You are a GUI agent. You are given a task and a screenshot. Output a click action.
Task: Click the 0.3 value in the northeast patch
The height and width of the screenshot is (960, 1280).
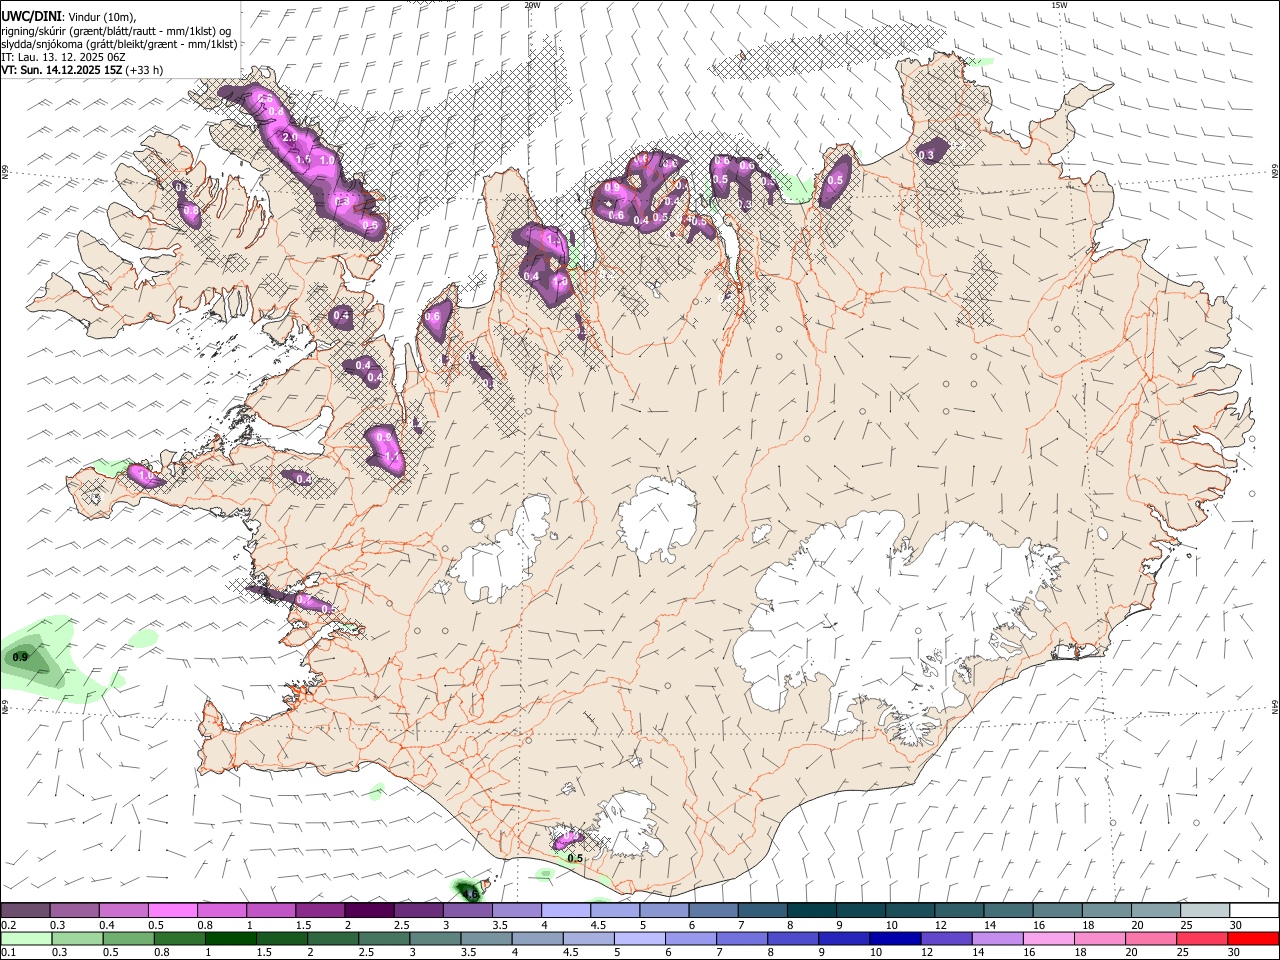pyautogui.click(x=926, y=155)
